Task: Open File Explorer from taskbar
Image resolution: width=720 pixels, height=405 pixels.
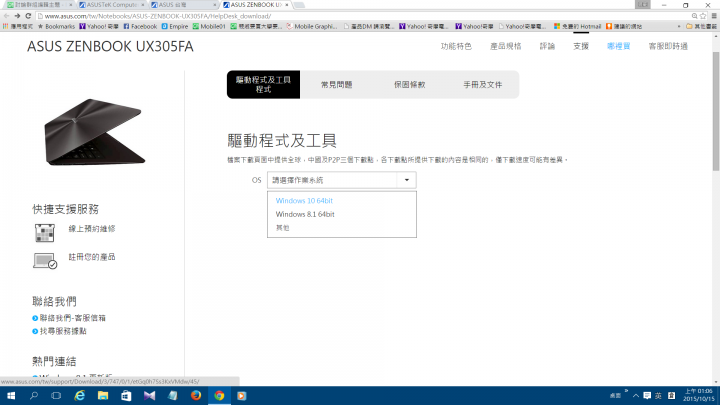Action: click(x=103, y=395)
